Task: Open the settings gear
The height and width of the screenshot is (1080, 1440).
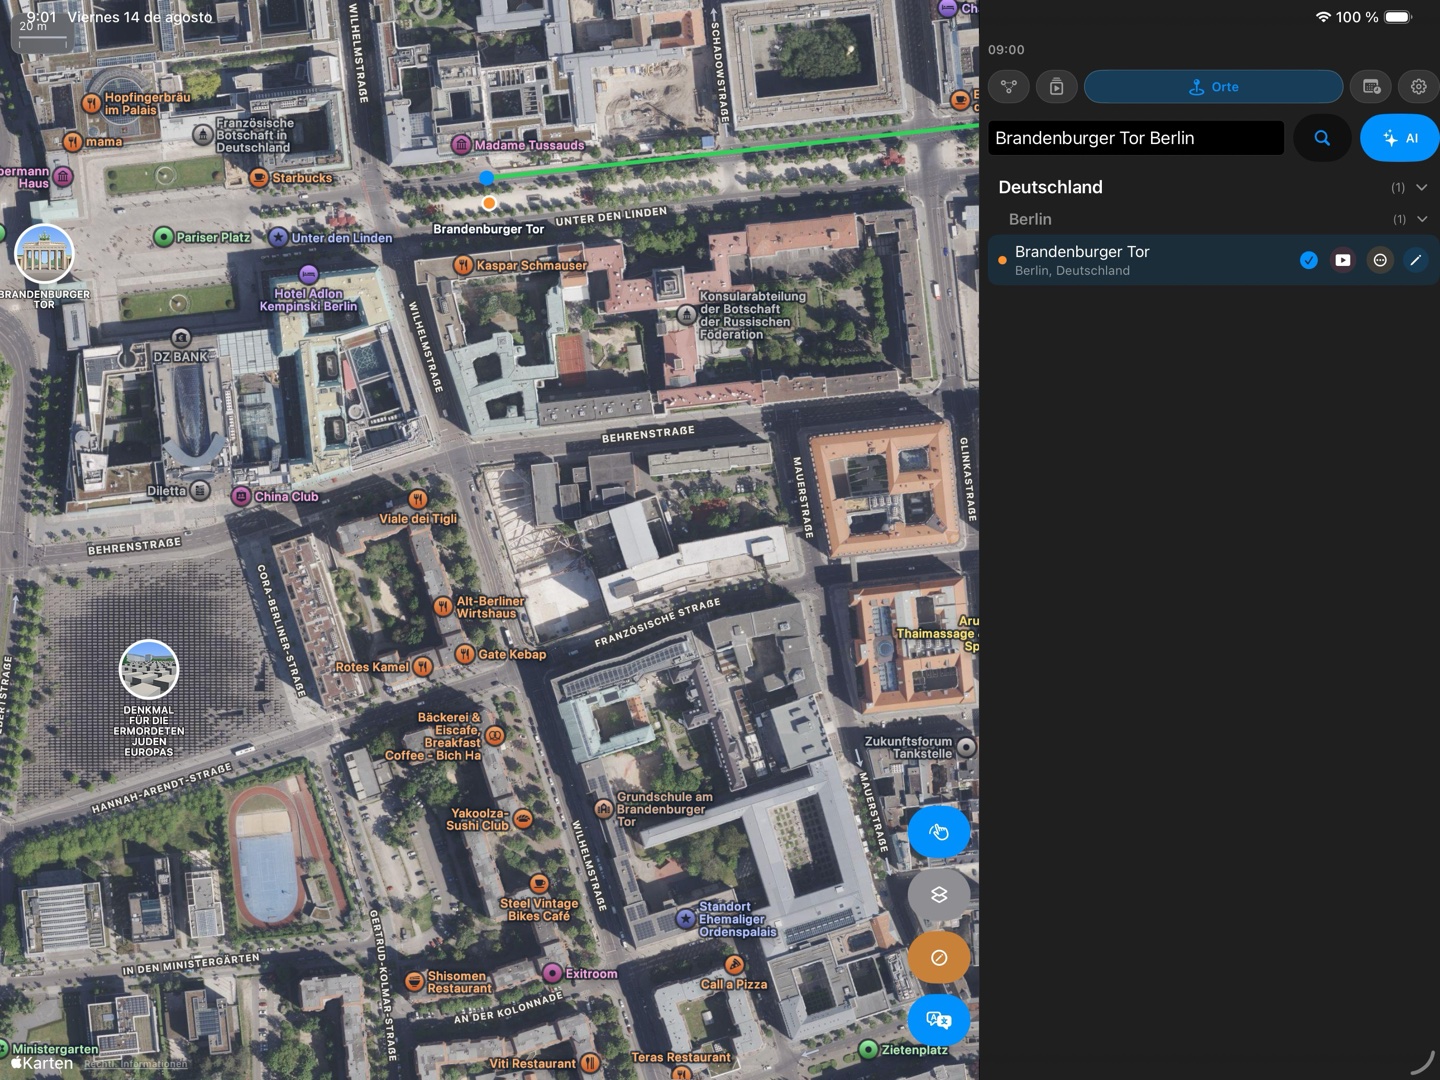Action: pos(1418,87)
